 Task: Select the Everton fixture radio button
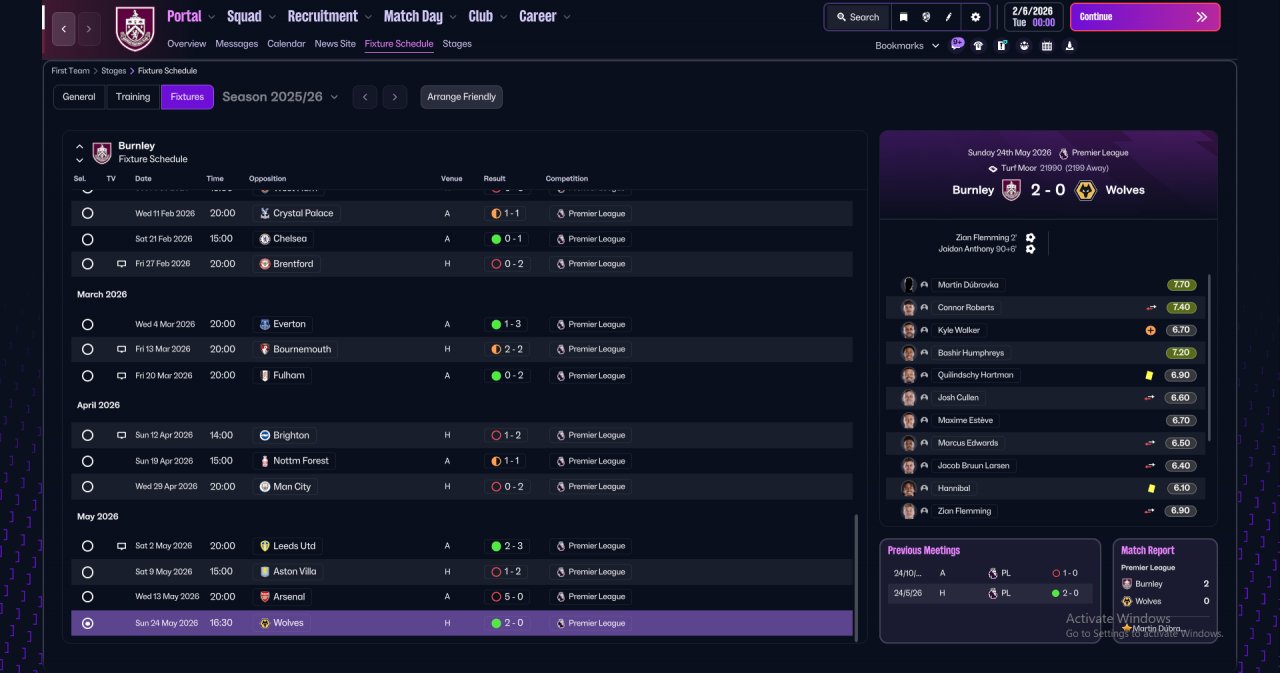coord(87,324)
